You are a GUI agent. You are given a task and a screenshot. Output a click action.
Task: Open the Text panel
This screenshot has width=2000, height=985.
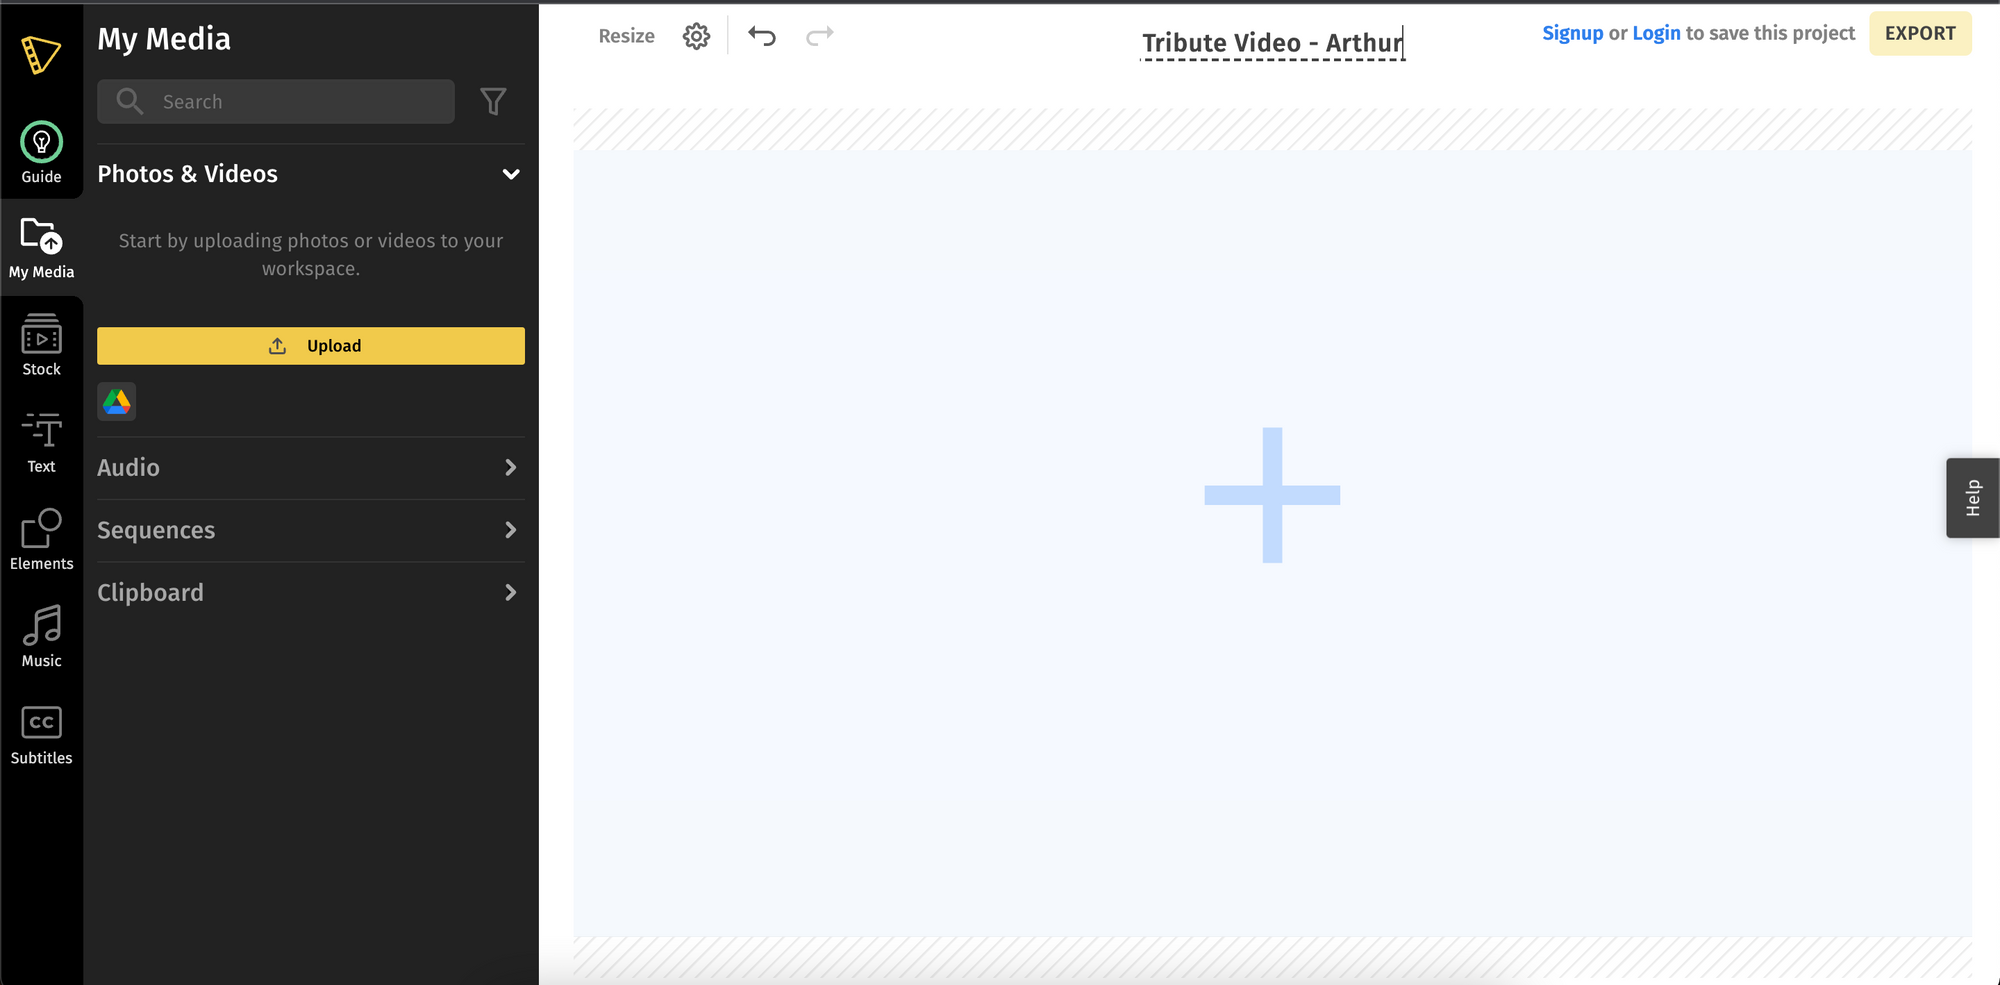(41, 440)
